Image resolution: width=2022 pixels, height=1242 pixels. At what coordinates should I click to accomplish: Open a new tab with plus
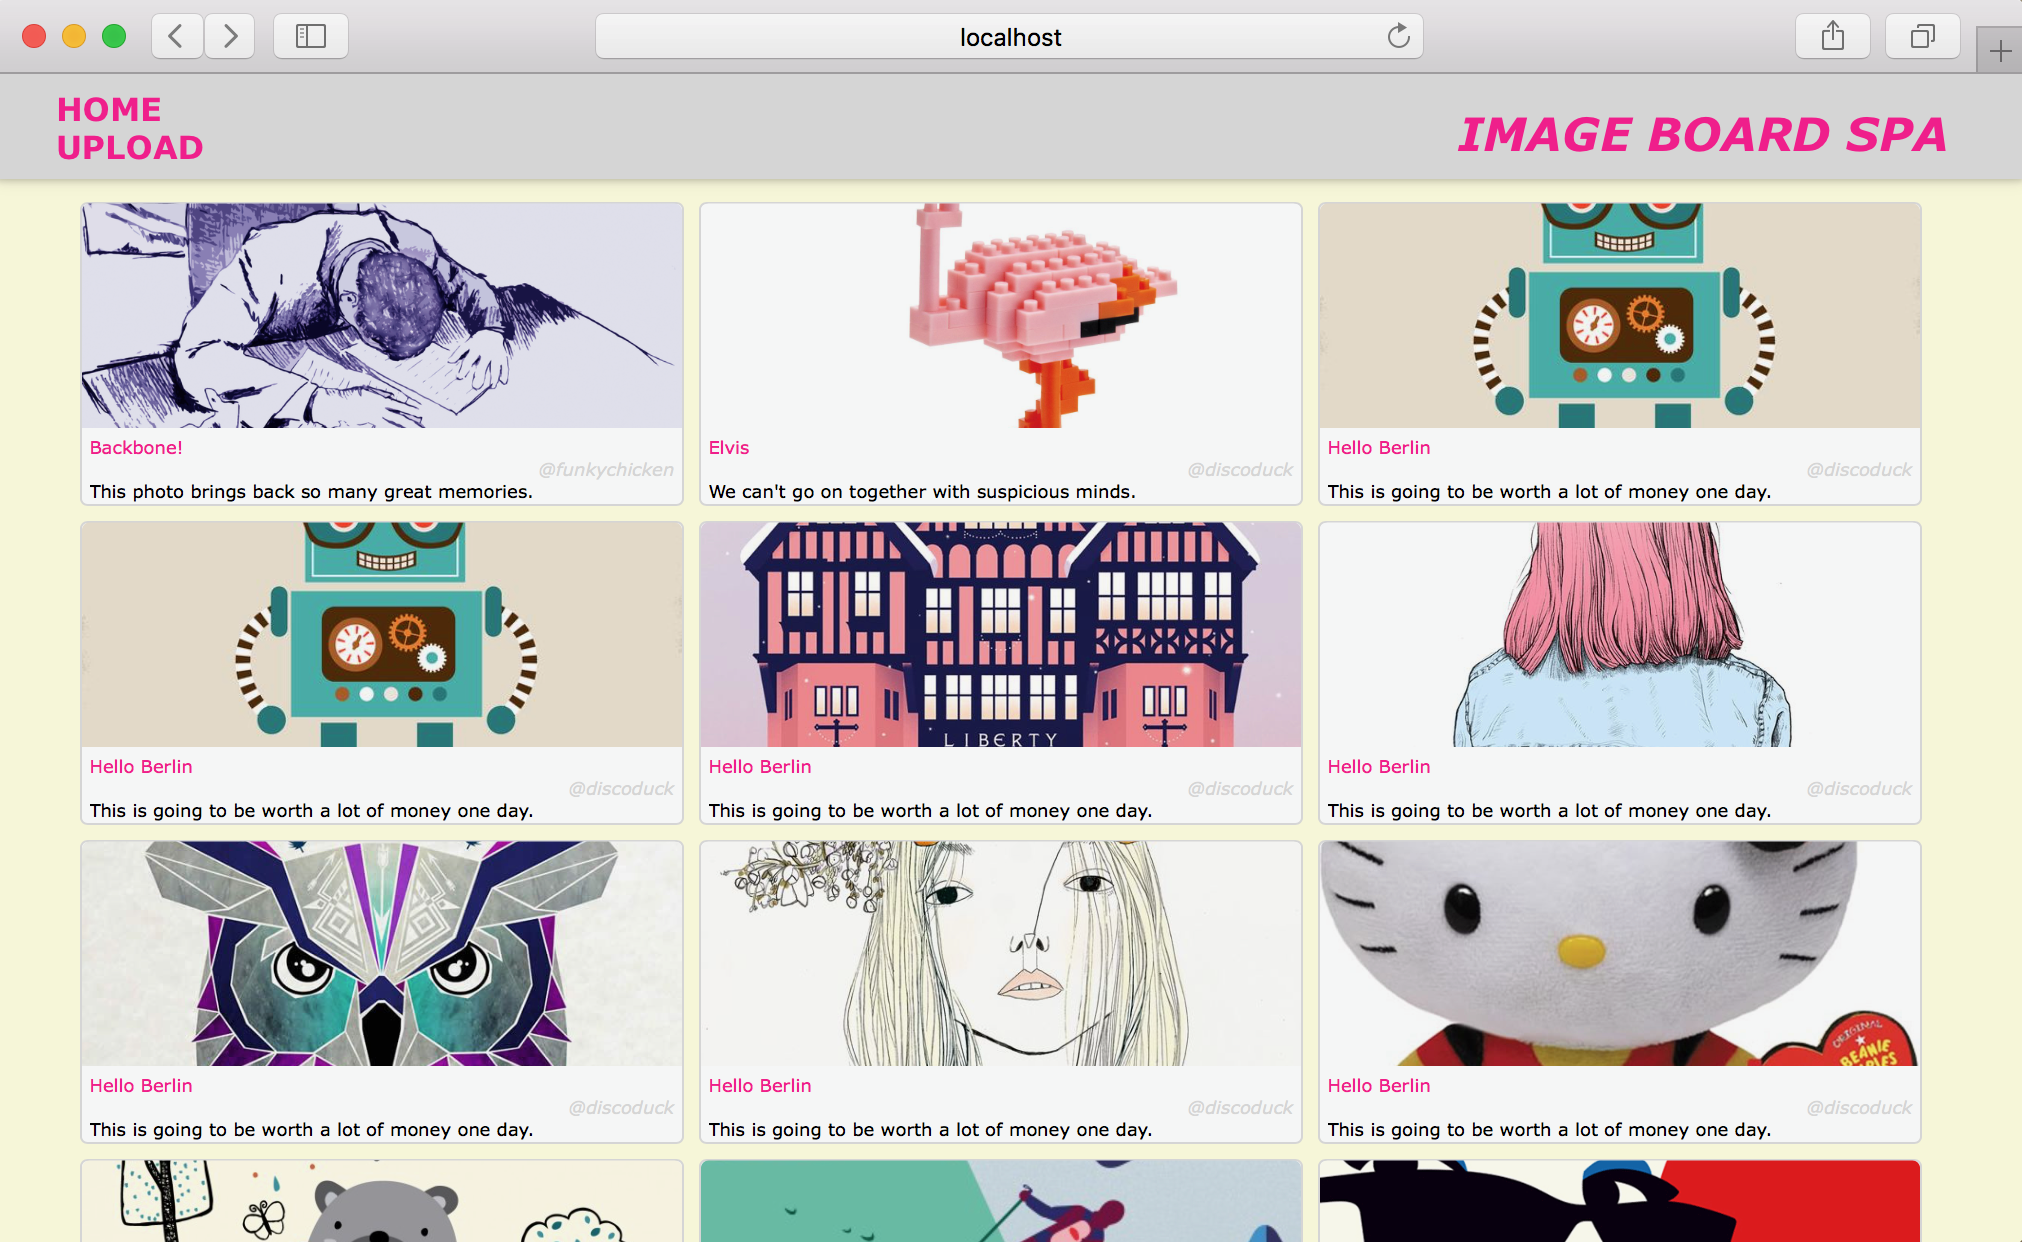pyautogui.click(x=2000, y=51)
